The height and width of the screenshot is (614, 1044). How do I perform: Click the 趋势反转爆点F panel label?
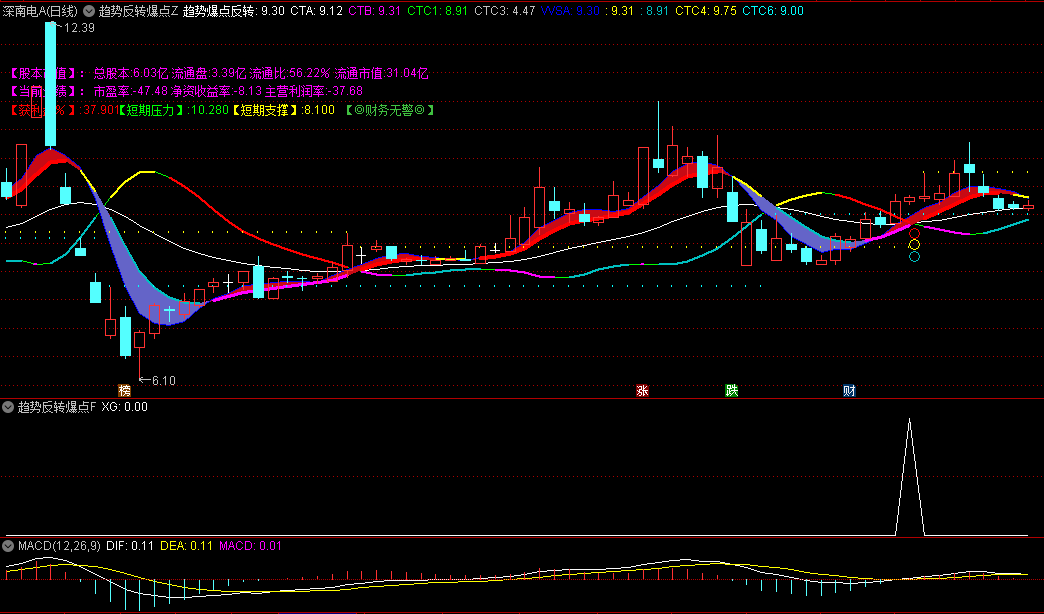(x=56, y=407)
